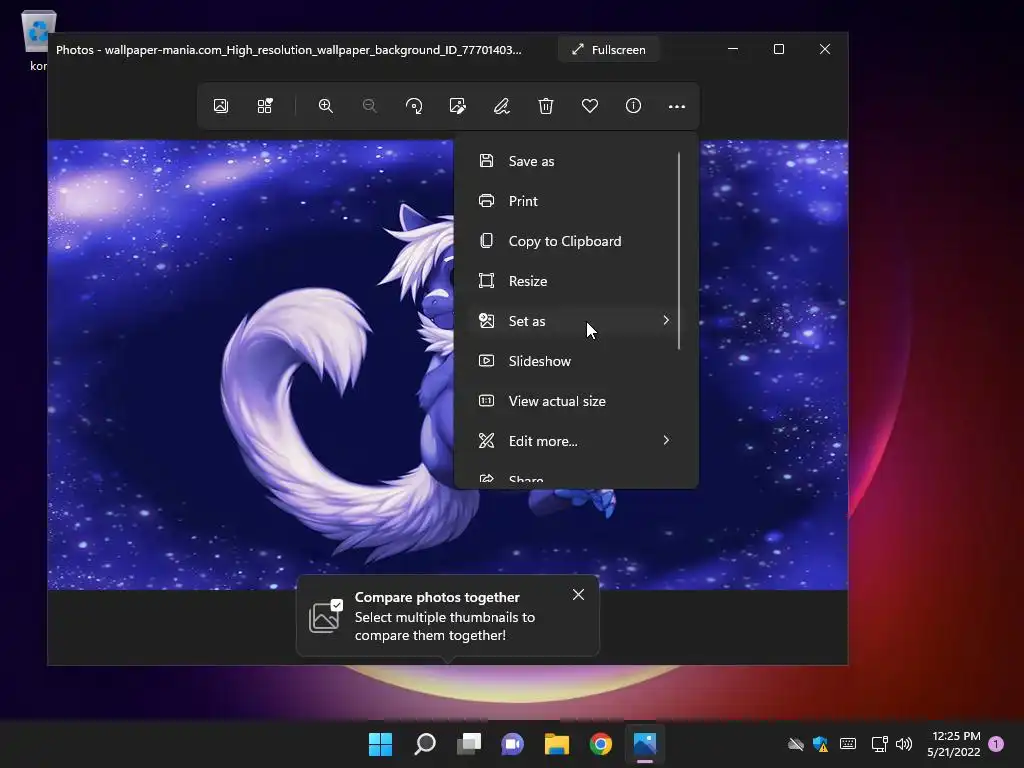Add photo to favorites with heart icon
Screen dimensions: 1024x768
(590, 106)
